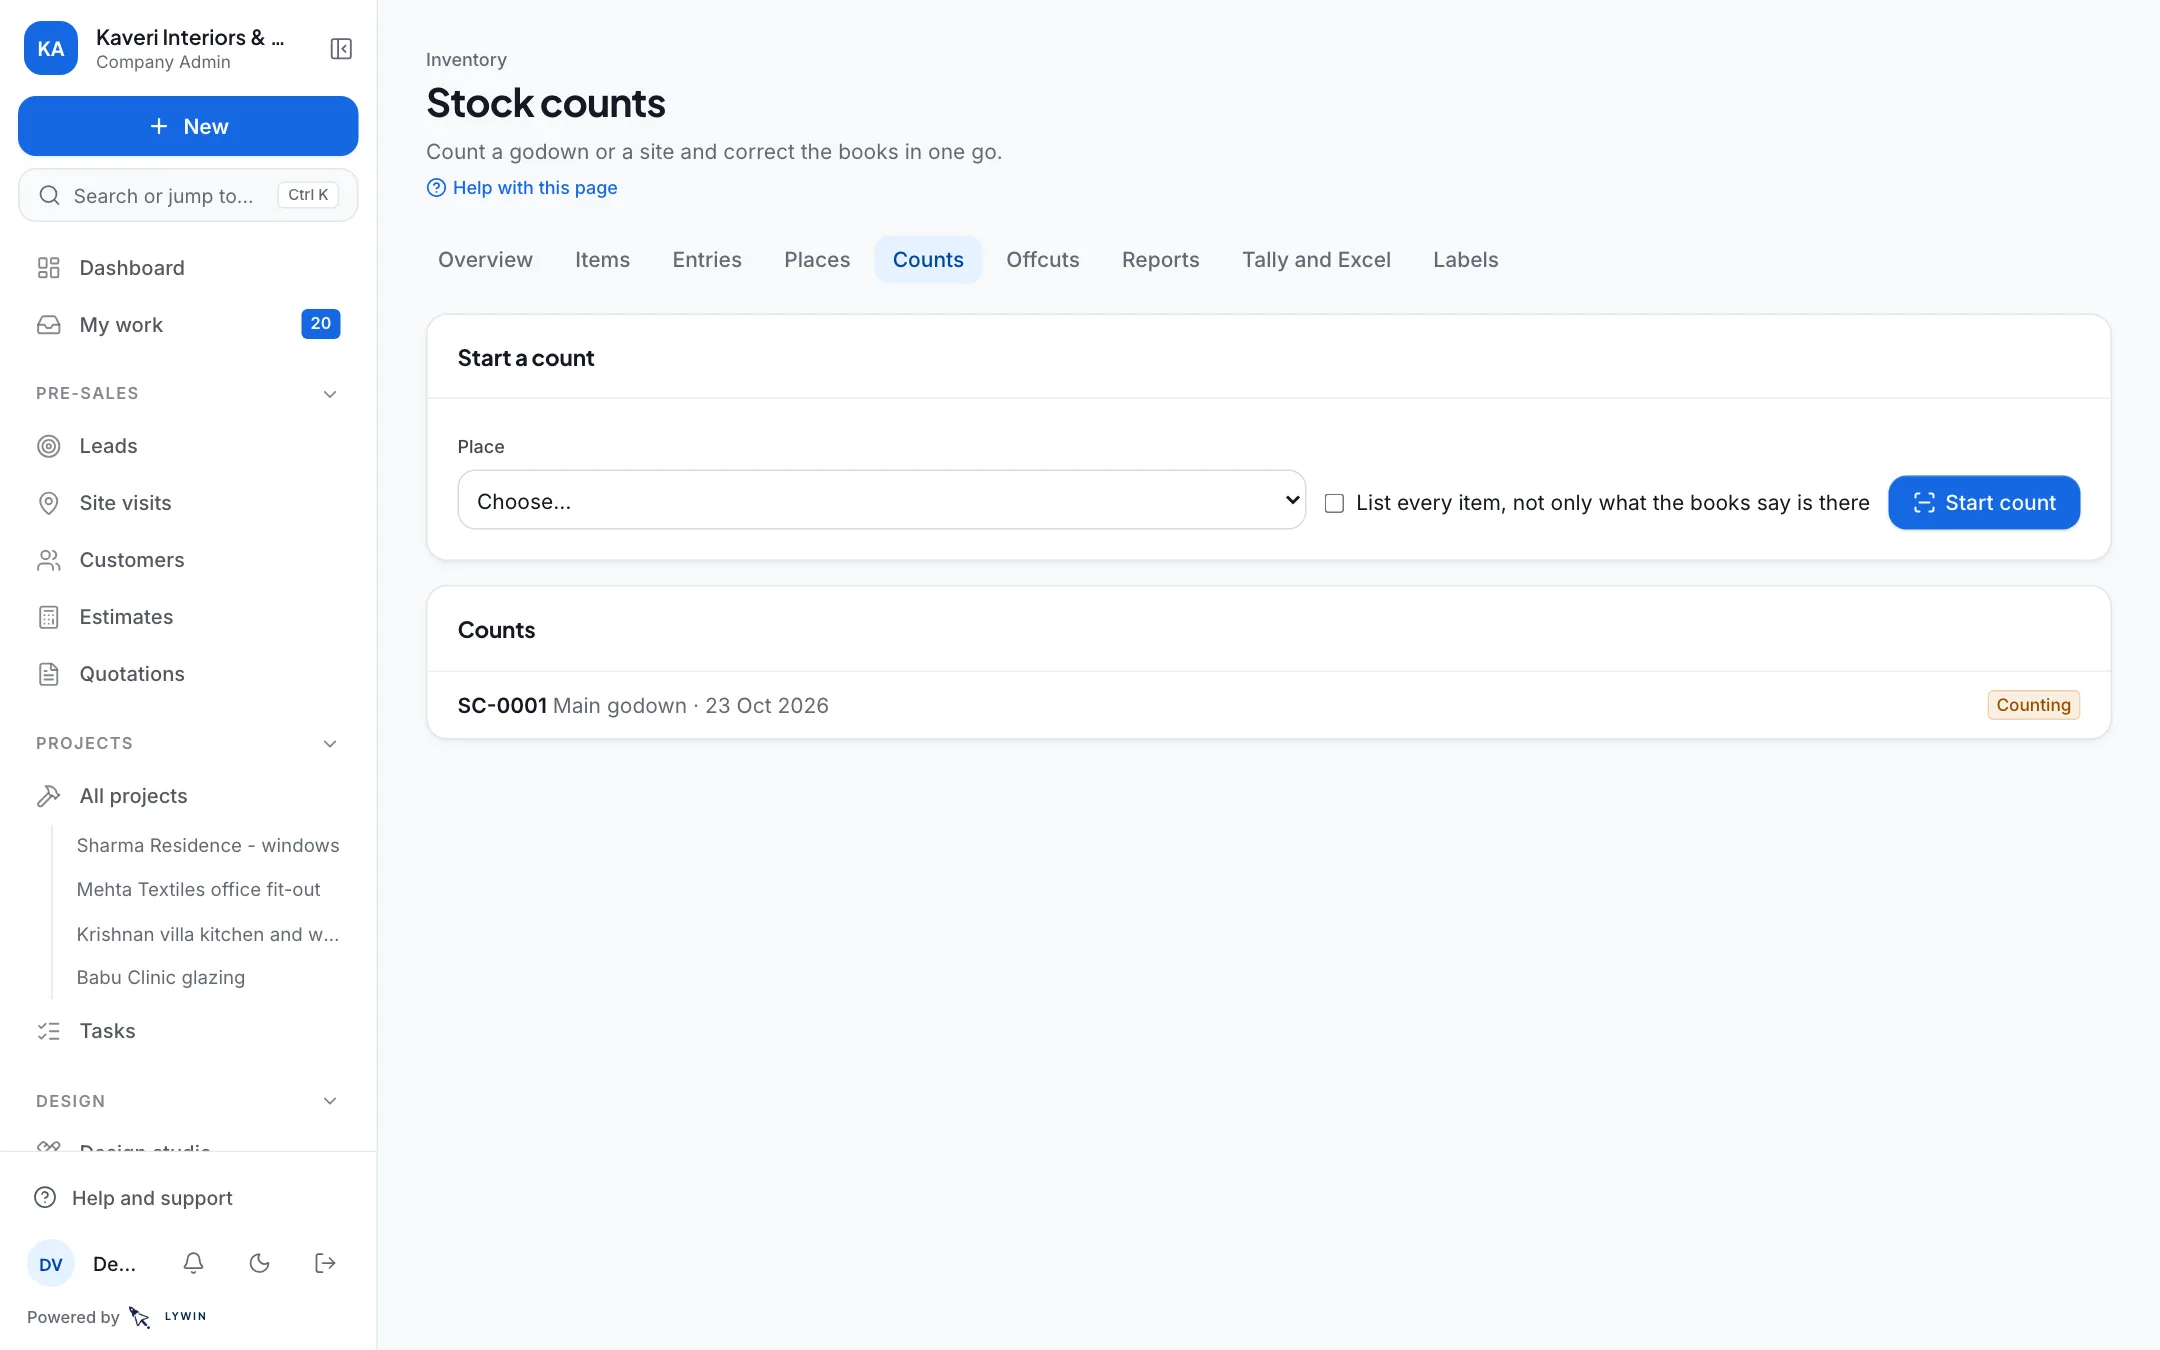Viewport: 2160px width, 1350px height.
Task: Click the KA company logo badge
Action: [51, 48]
